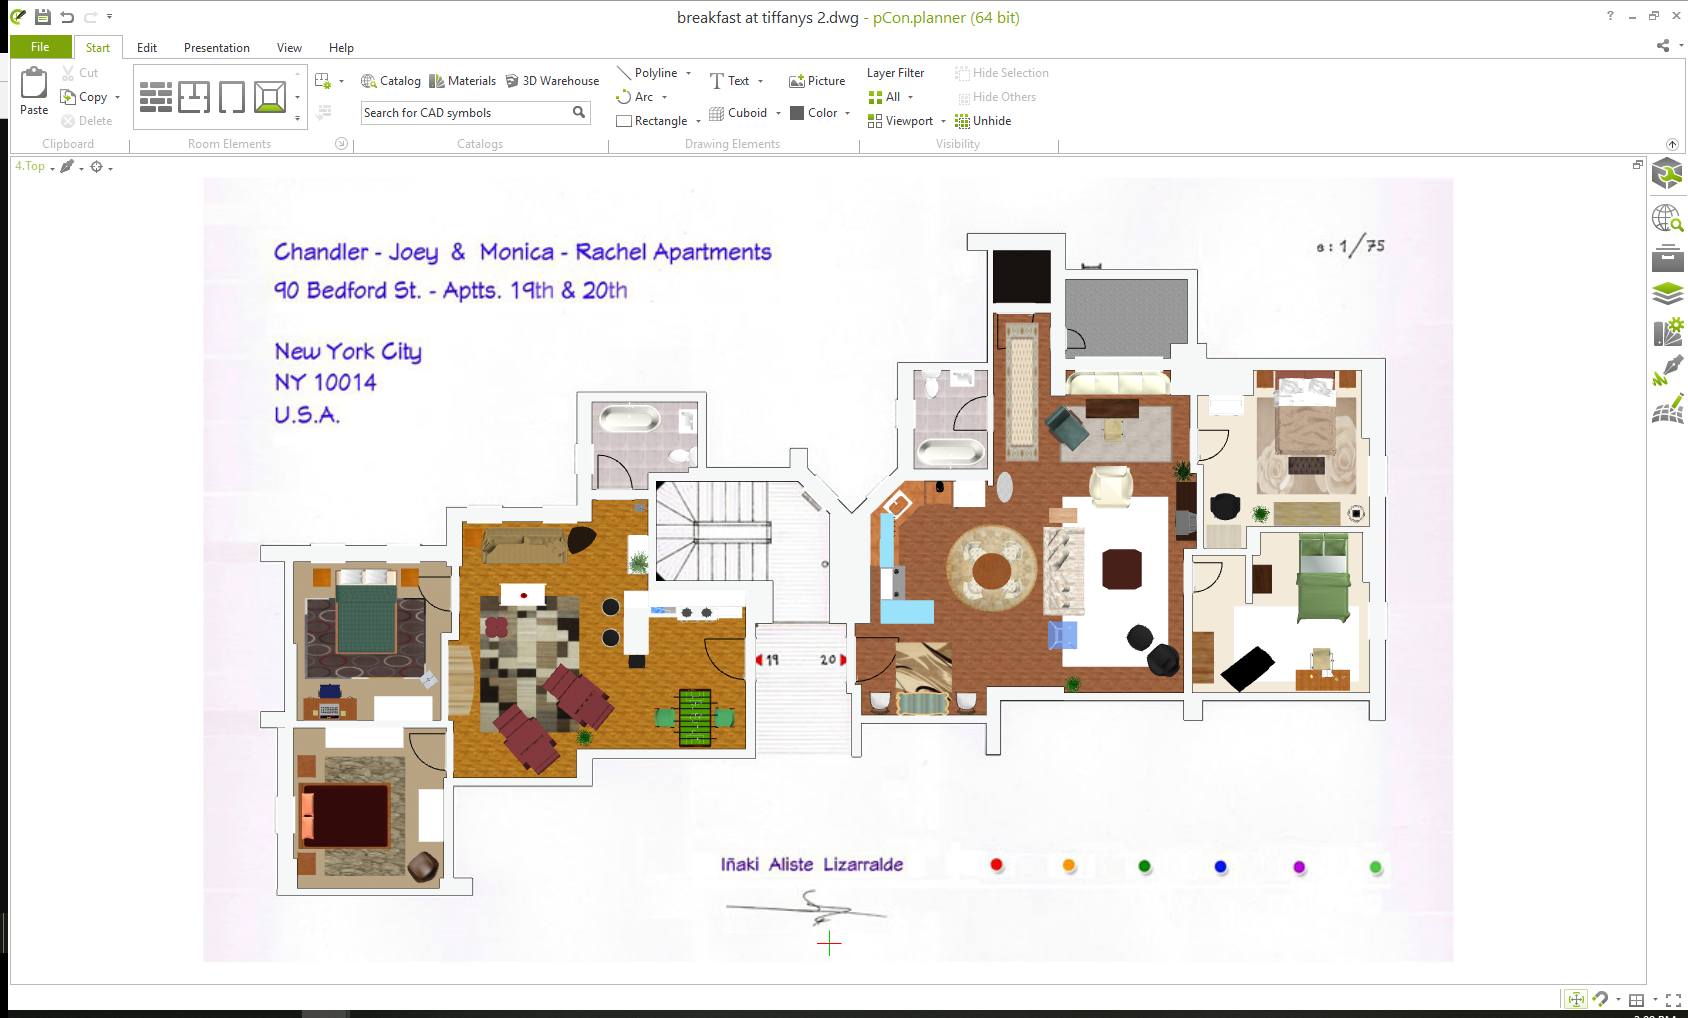The height and width of the screenshot is (1018, 1688).
Task: Select the Cuboid tool
Action: 738,113
